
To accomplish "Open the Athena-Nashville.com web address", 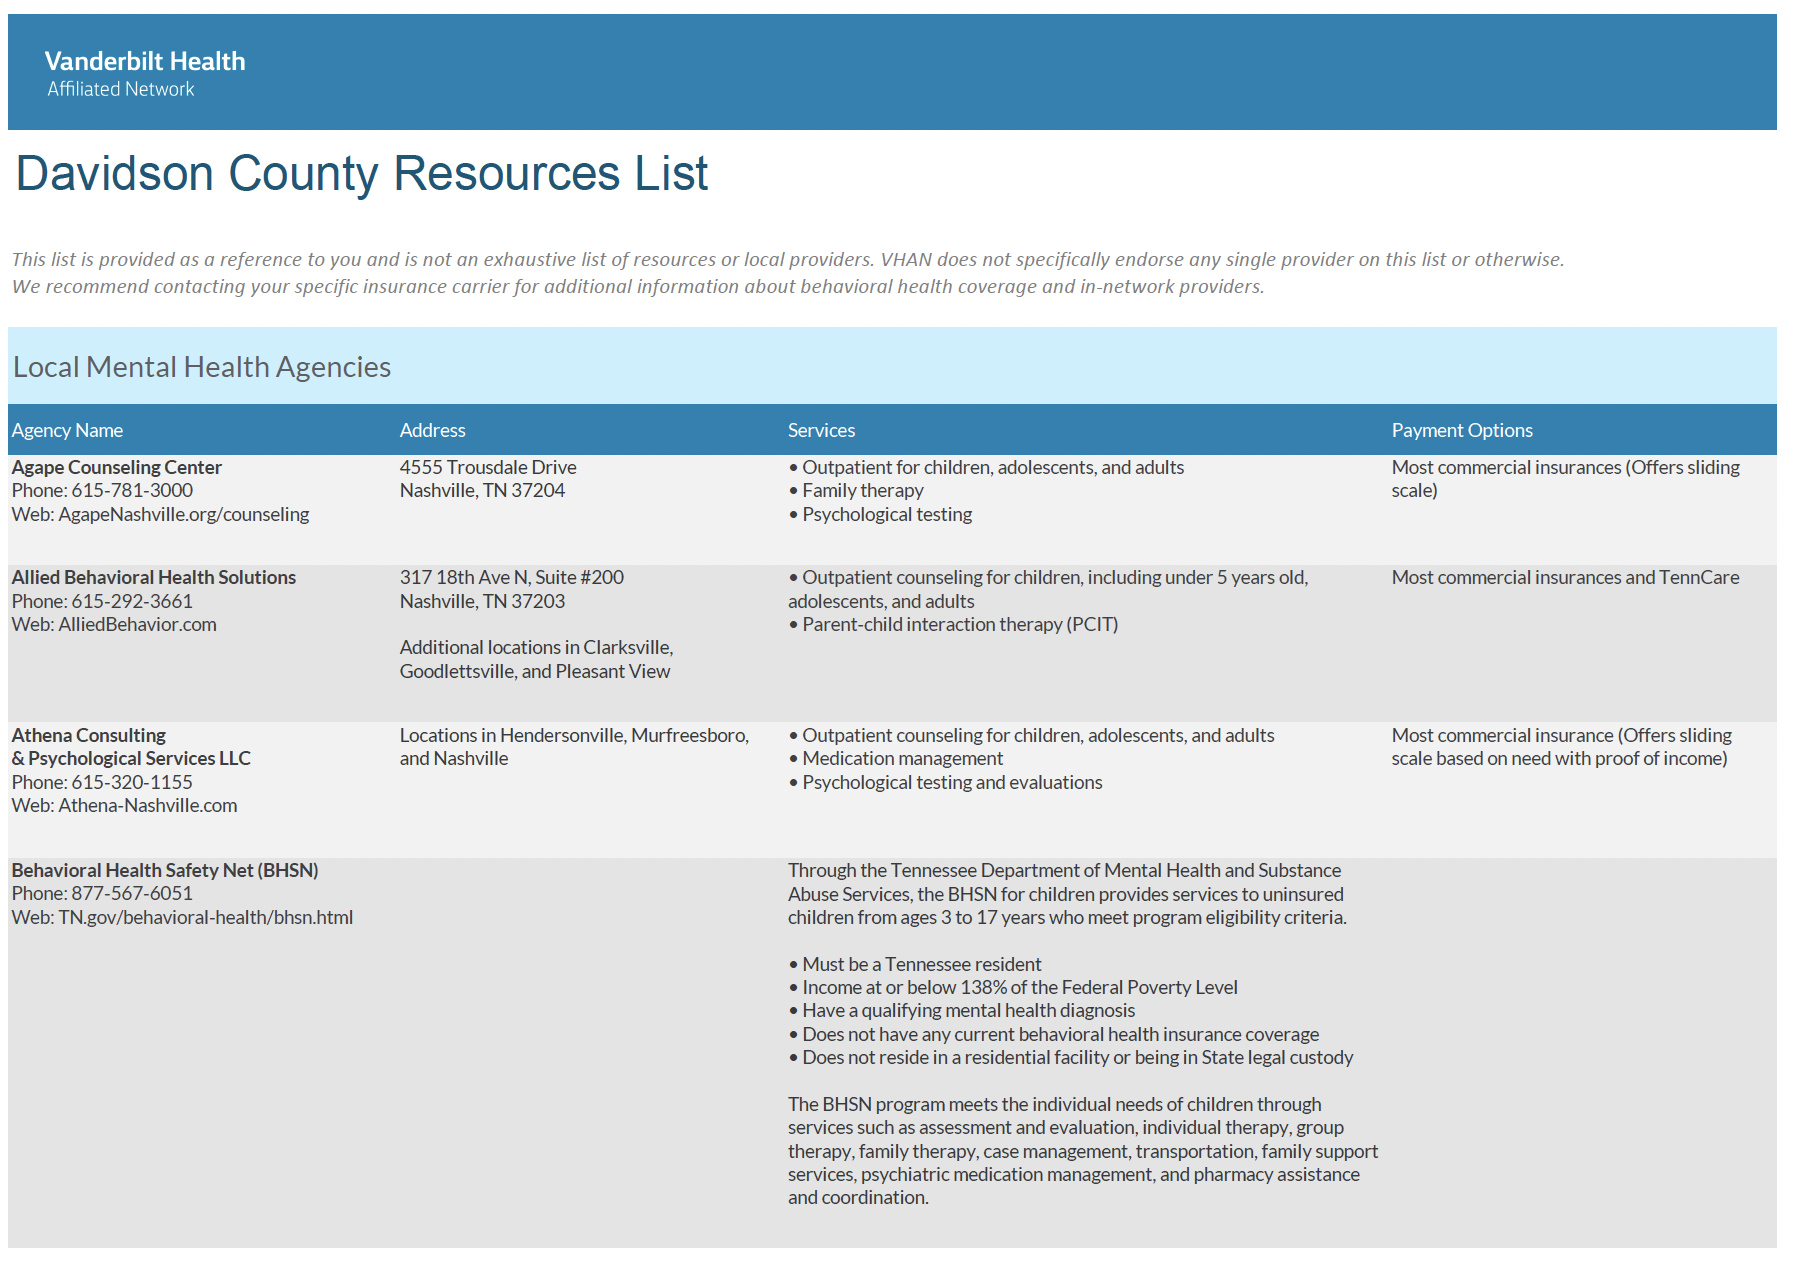I will pyautogui.click(x=148, y=805).
